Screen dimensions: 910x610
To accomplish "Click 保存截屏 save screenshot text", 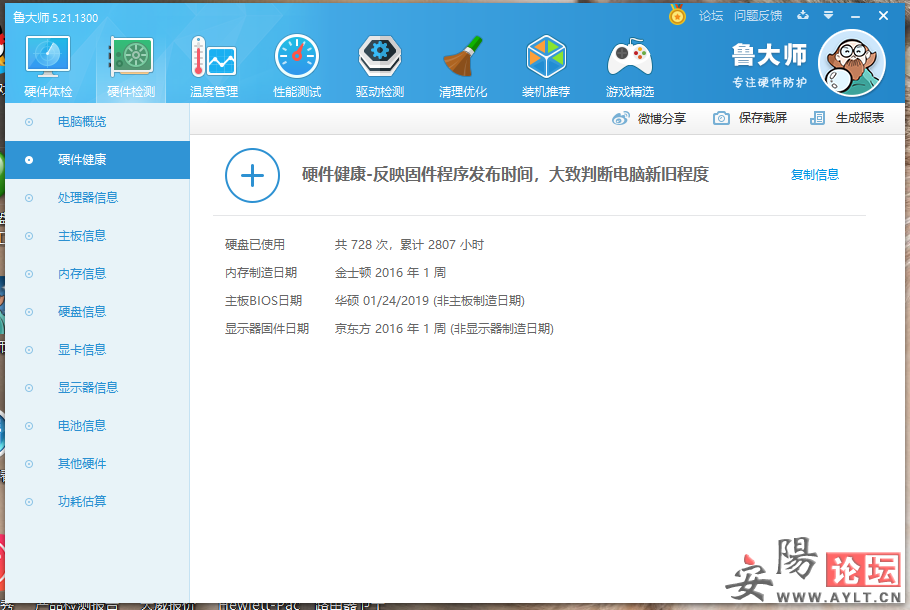I will point(763,118).
